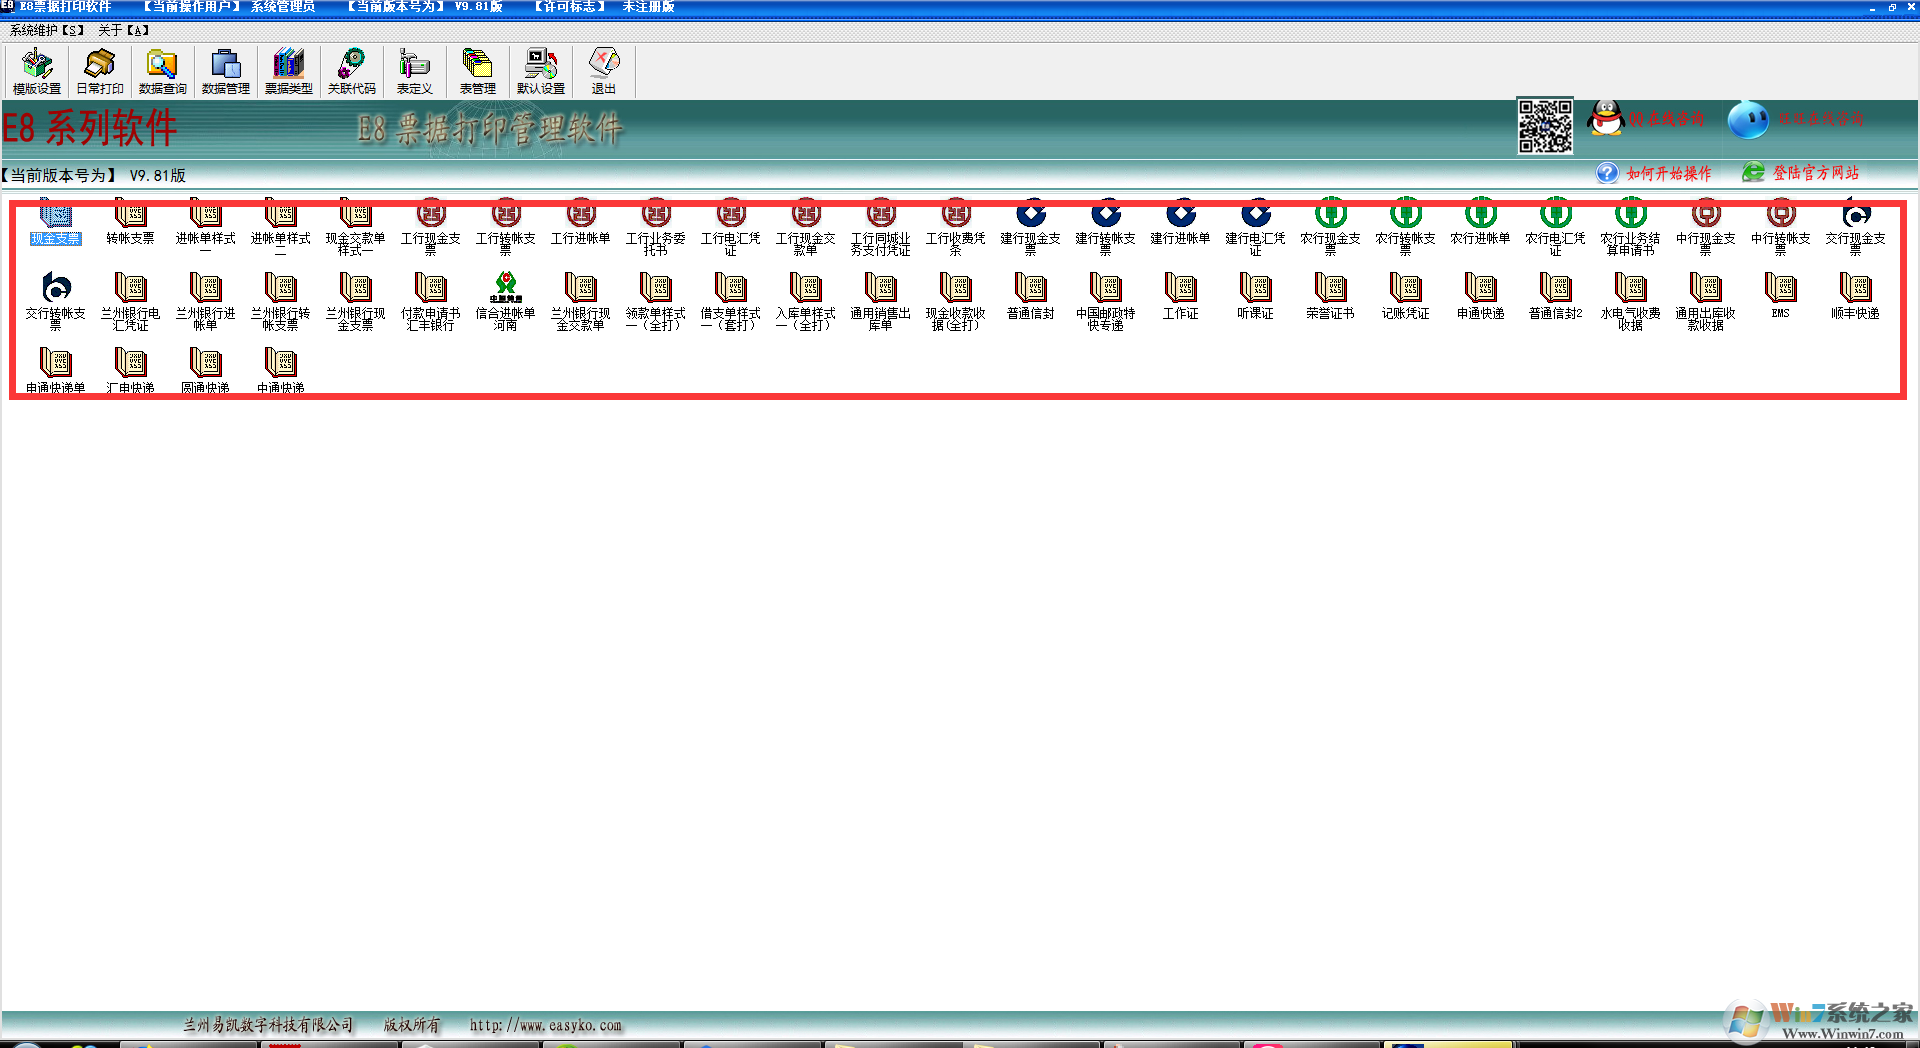This screenshot has height=1048, width=1920.
Task: Click the QR code image
Action: 1545,126
